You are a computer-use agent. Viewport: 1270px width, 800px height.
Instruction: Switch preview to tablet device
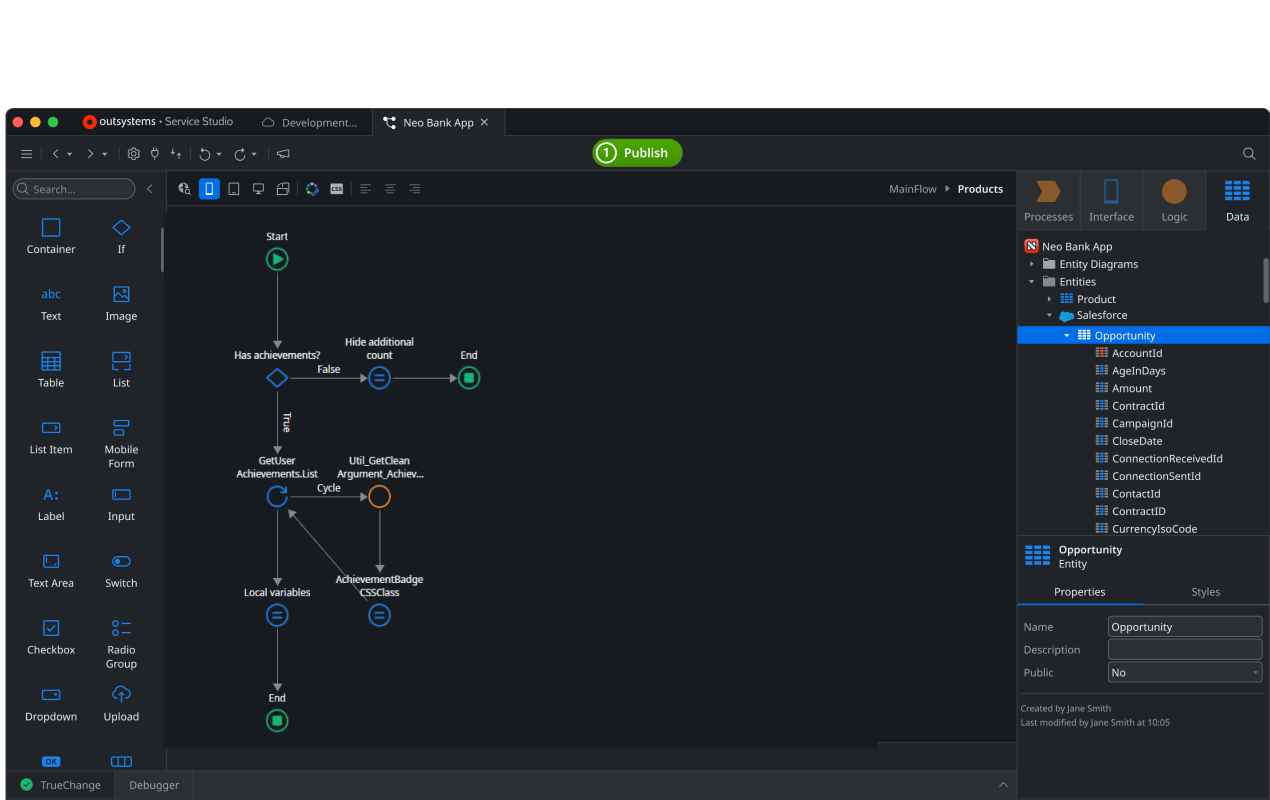coord(234,189)
